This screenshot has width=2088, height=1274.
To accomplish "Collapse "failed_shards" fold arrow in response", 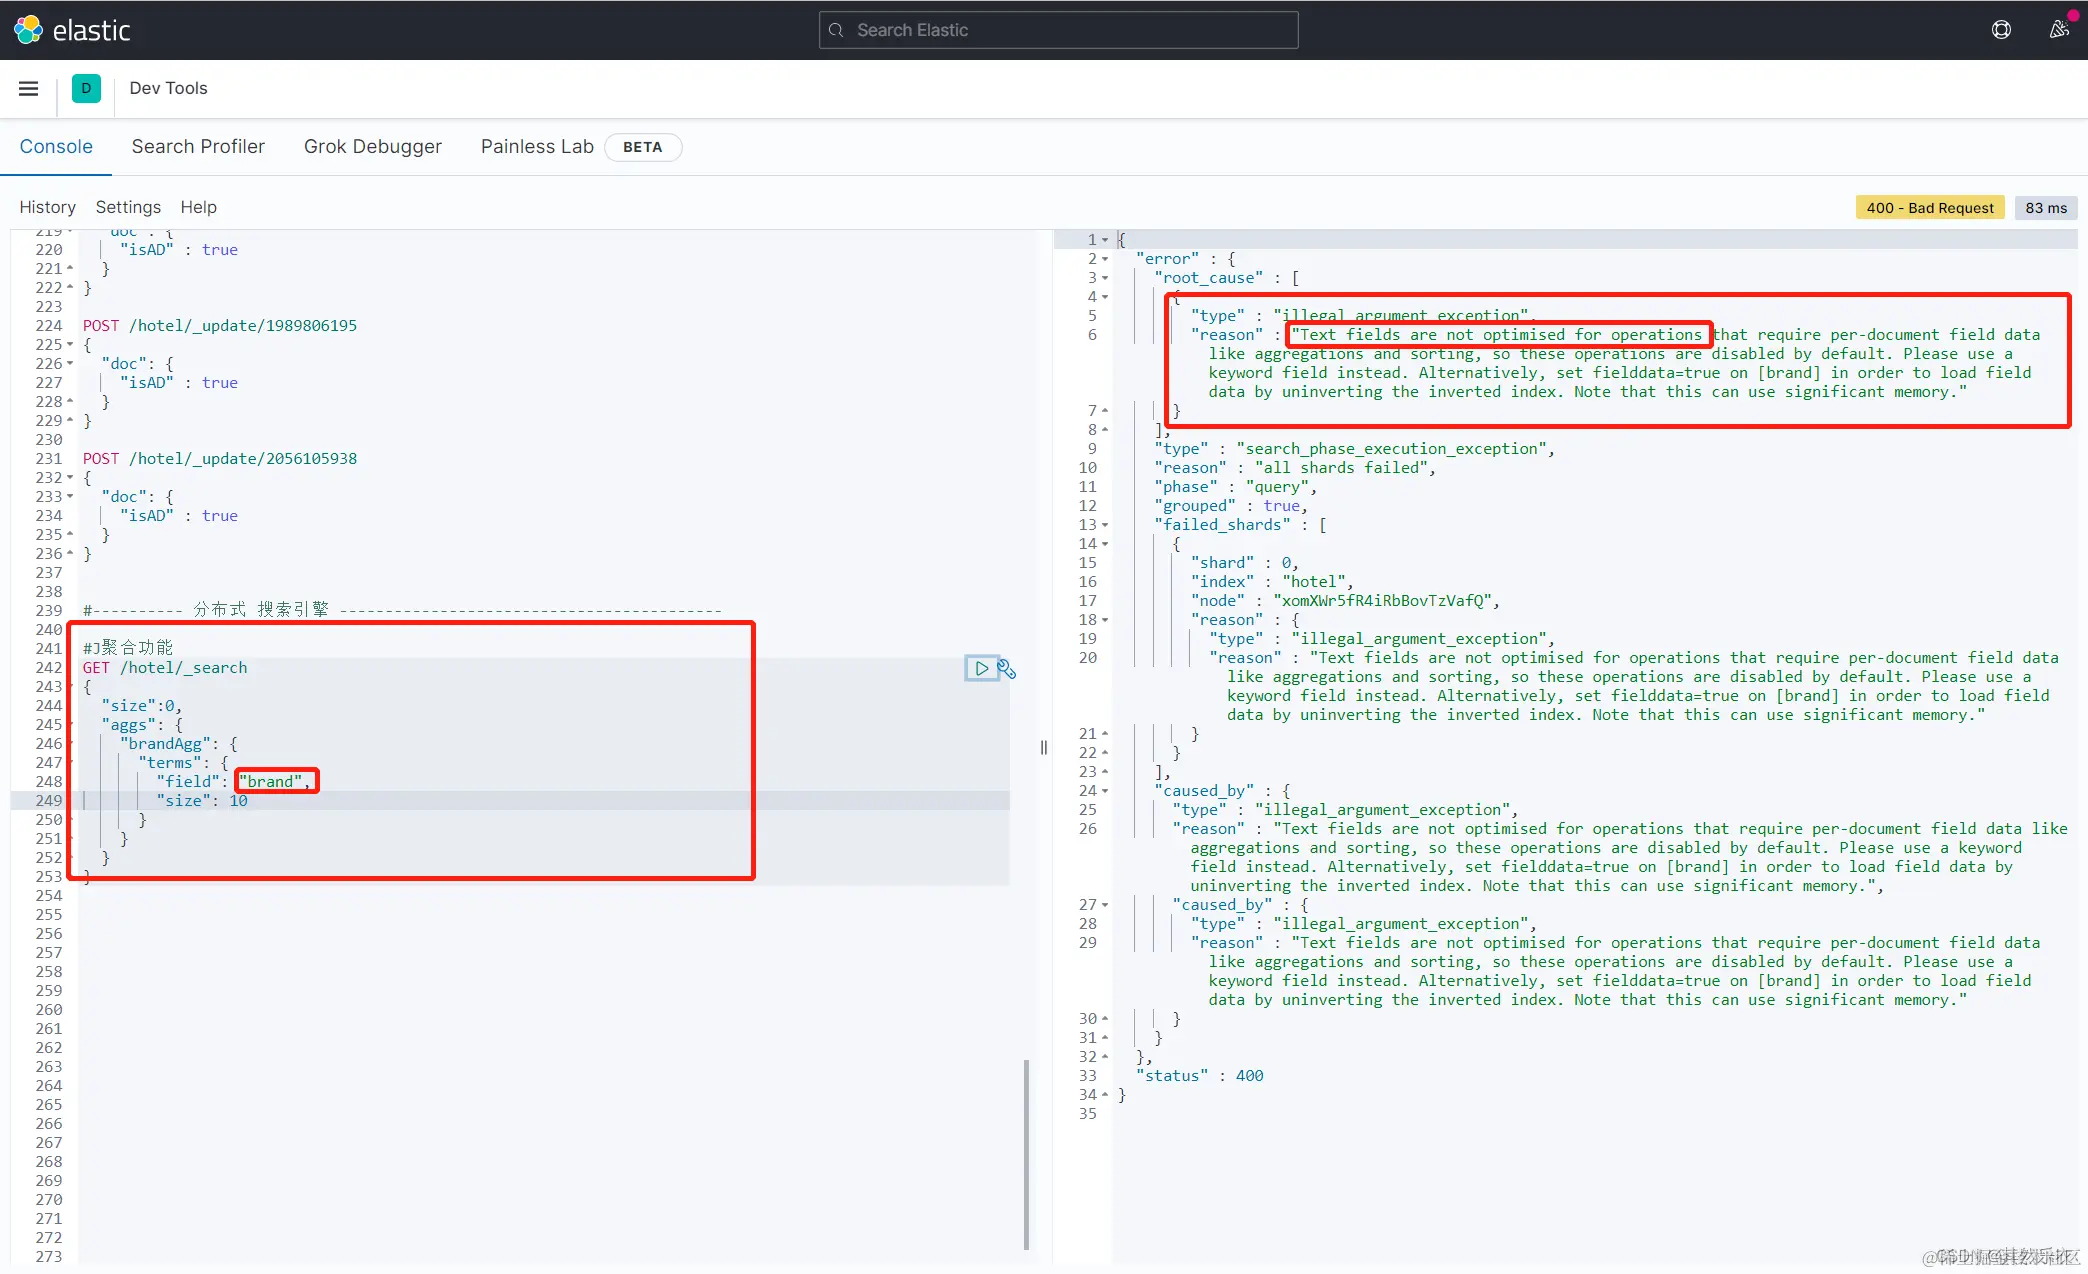I will pos(1105,525).
